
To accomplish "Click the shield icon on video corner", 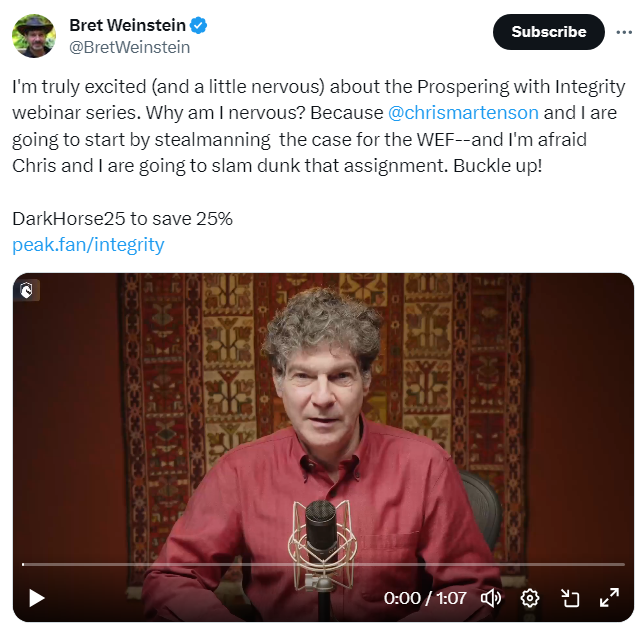I will point(26,290).
